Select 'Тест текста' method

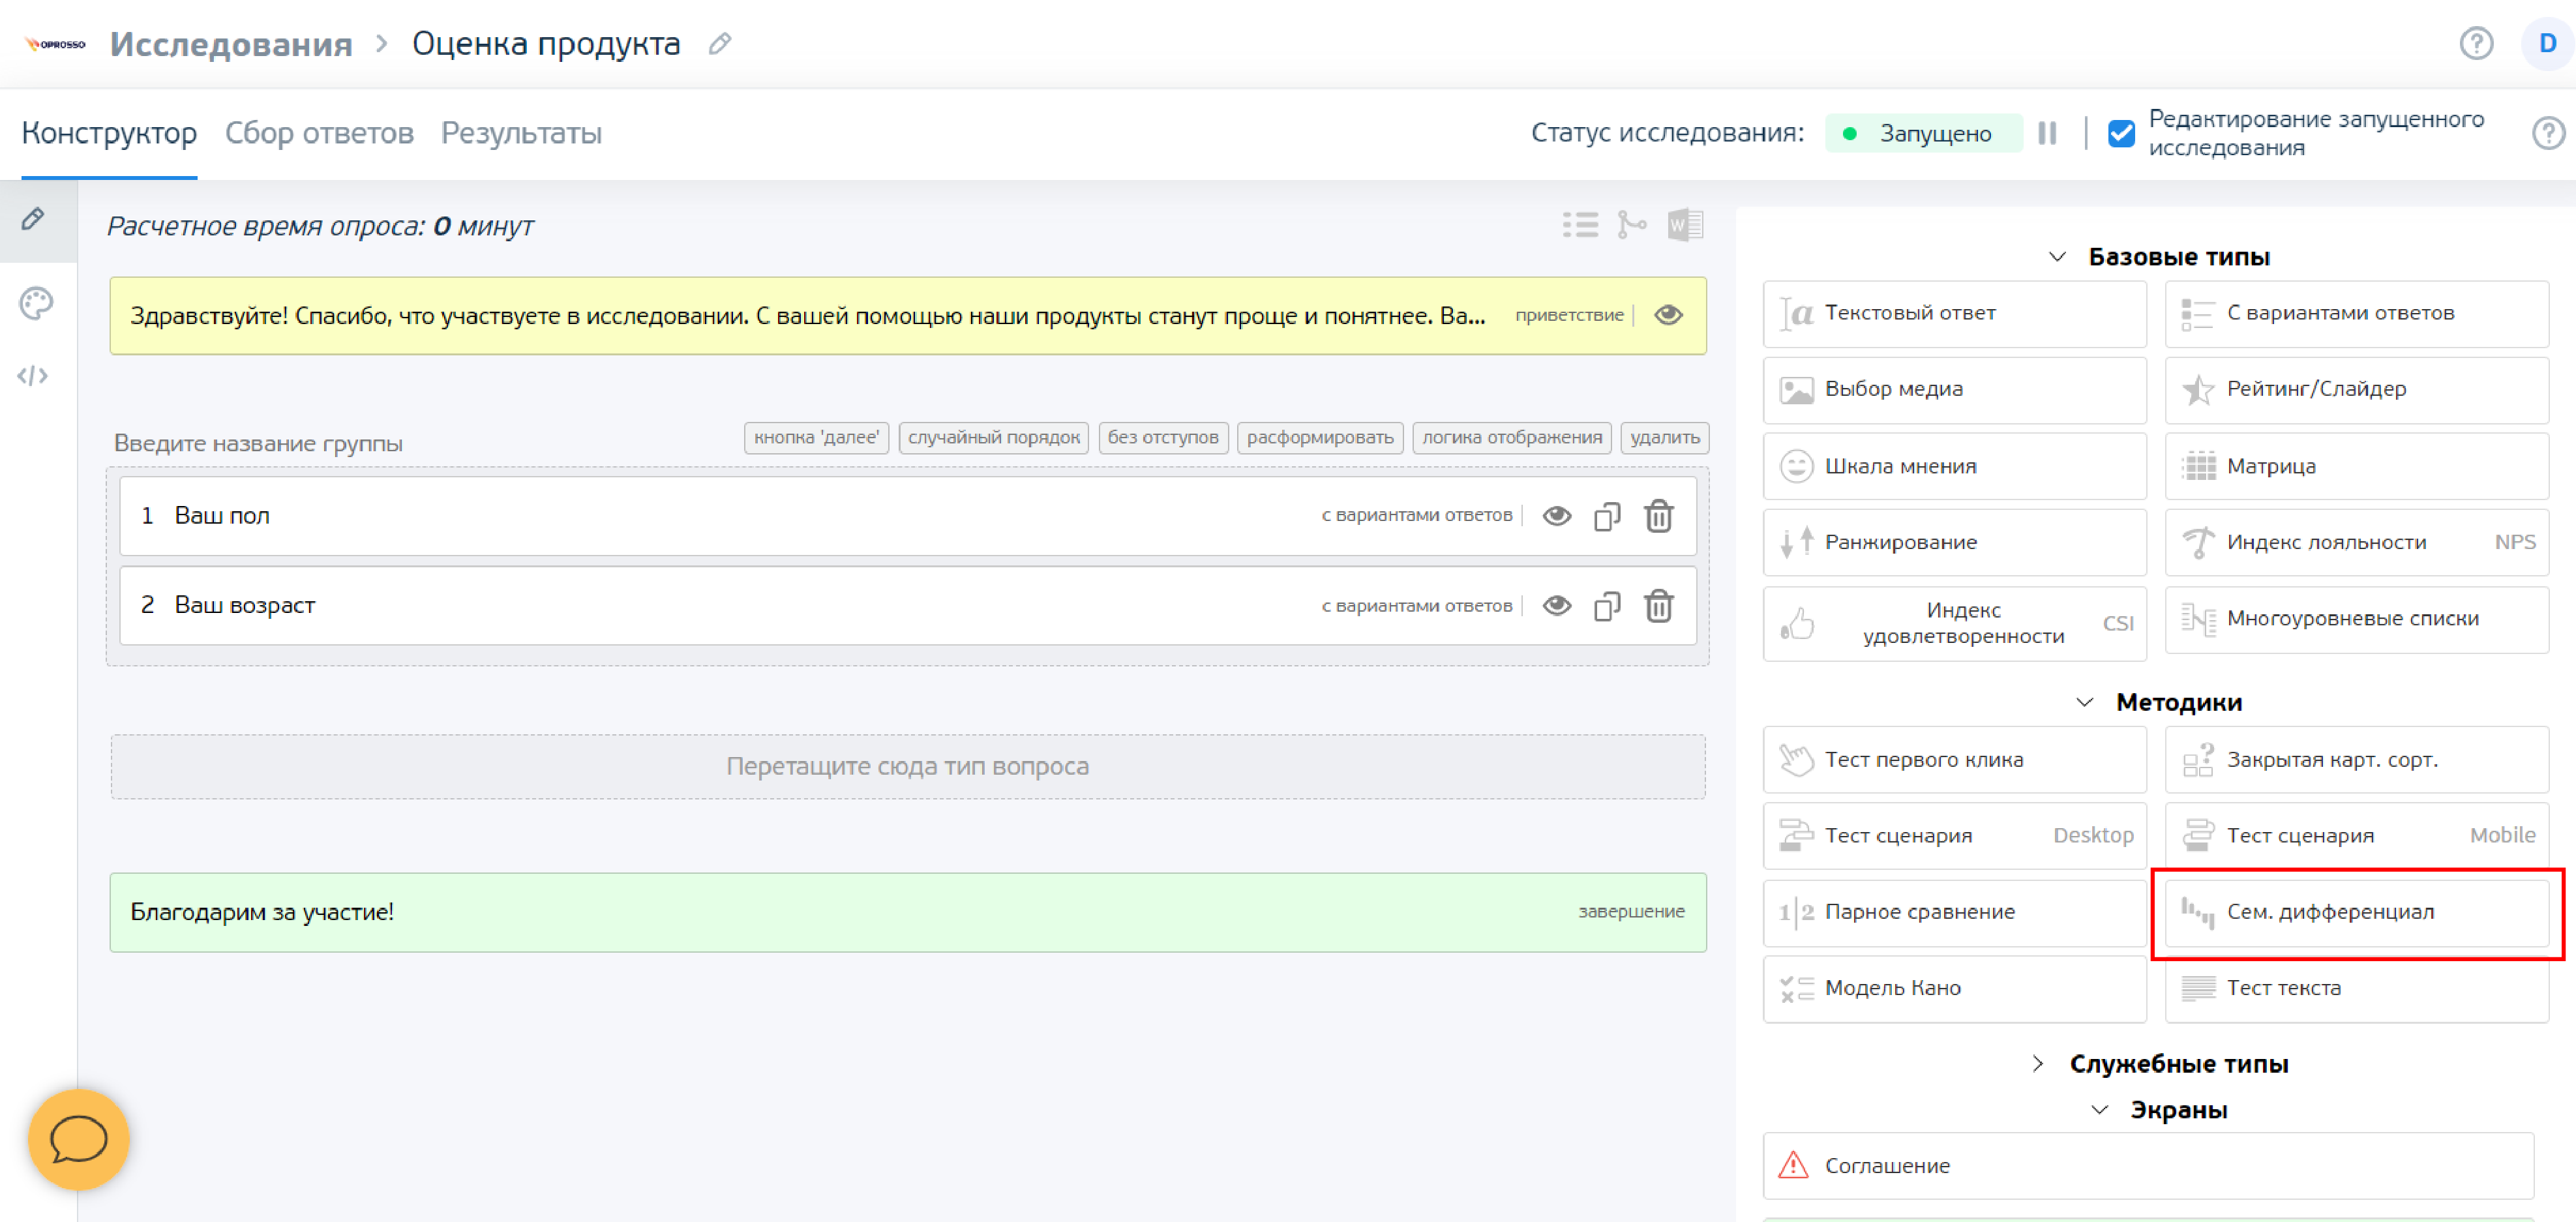point(2356,988)
